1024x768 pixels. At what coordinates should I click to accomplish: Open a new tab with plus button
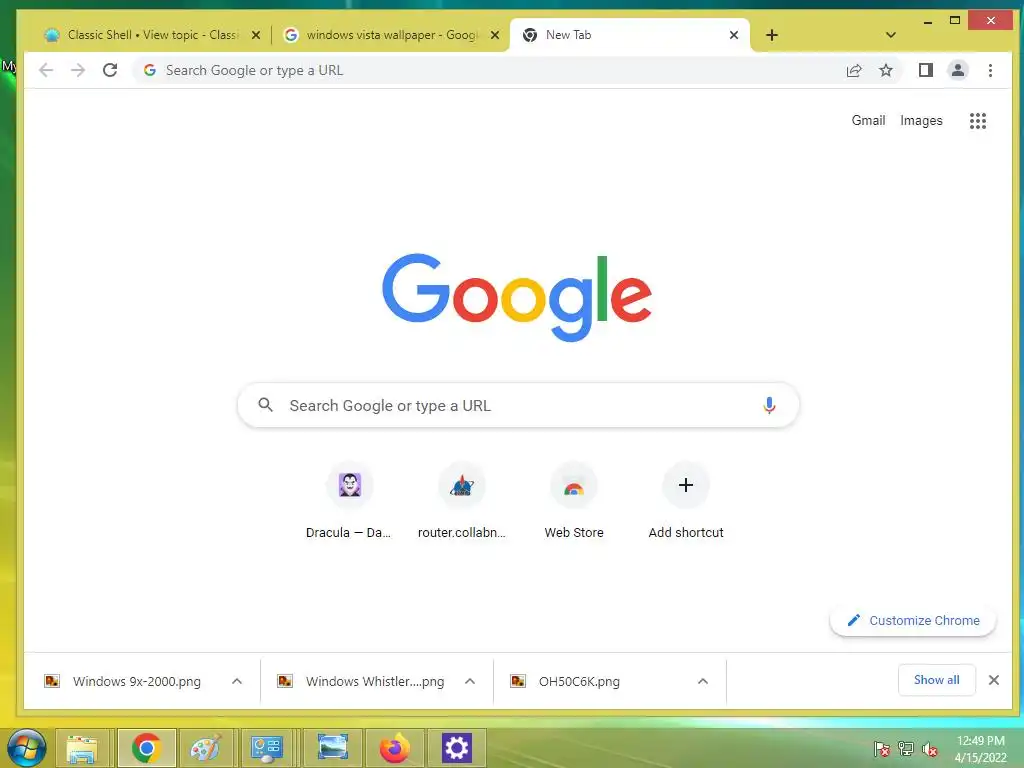(x=771, y=35)
